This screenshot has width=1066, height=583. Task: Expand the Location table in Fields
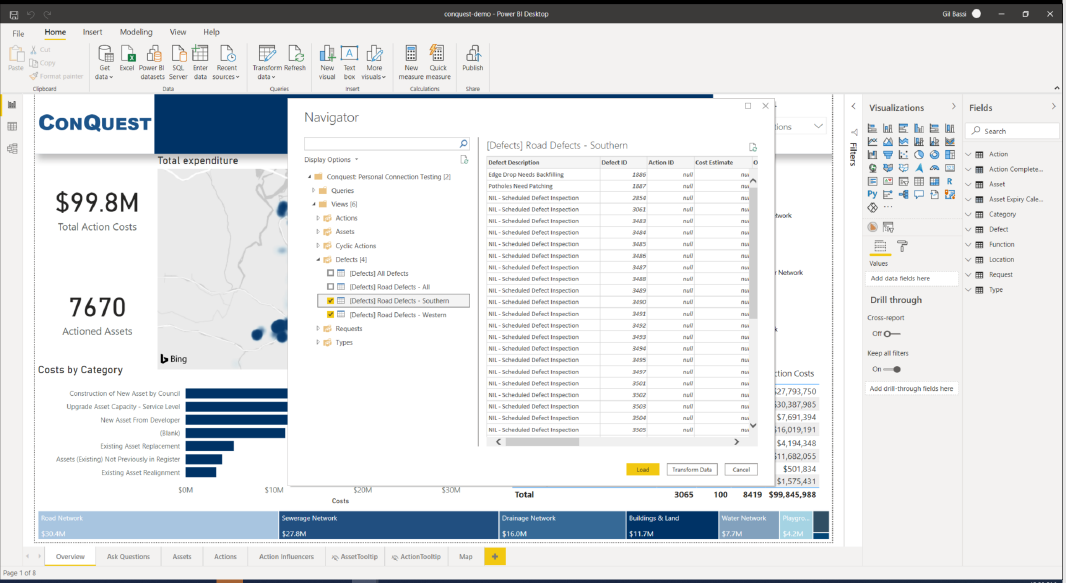(969, 260)
